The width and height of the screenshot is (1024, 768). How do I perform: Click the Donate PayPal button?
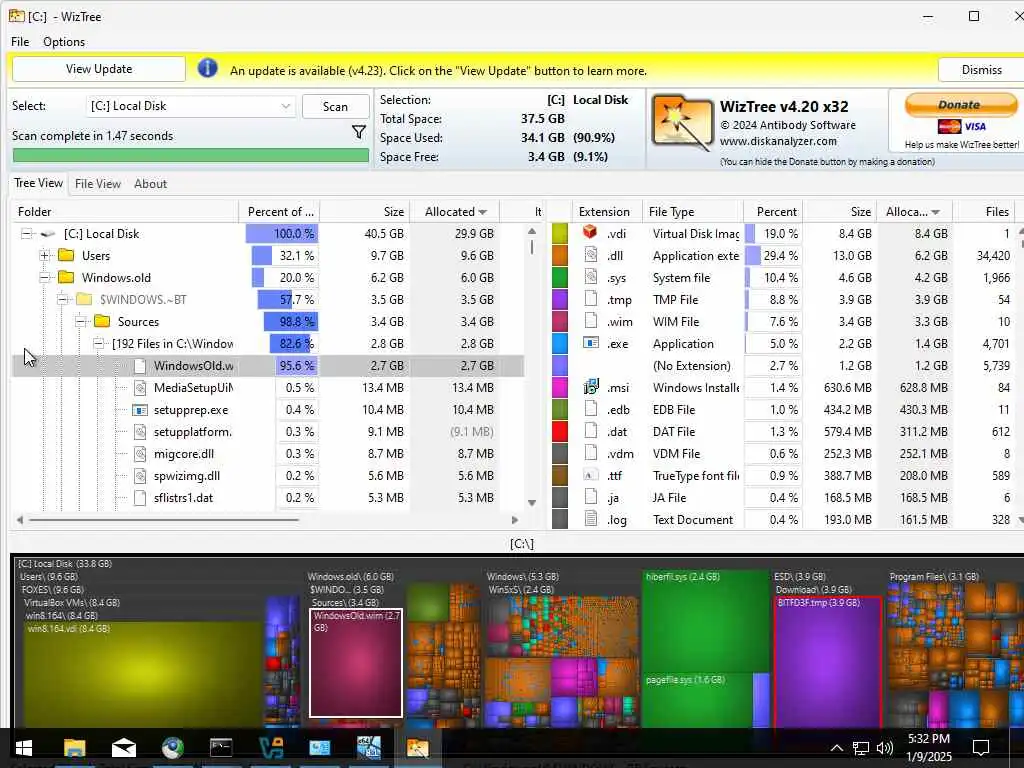coord(961,104)
